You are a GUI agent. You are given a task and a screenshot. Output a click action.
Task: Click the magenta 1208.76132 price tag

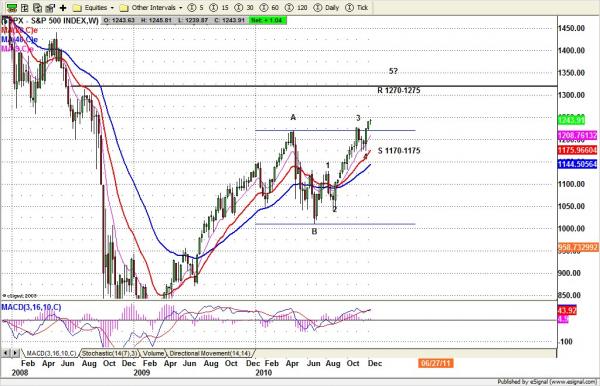pos(577,135)
